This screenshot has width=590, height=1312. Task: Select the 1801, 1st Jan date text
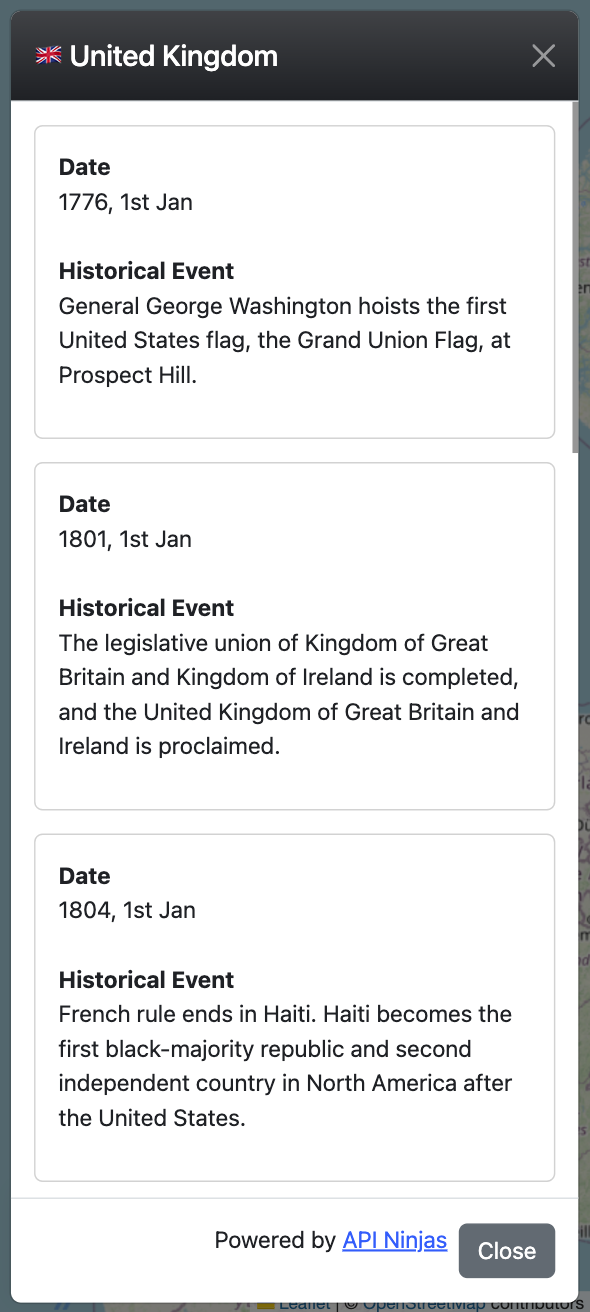125,539
